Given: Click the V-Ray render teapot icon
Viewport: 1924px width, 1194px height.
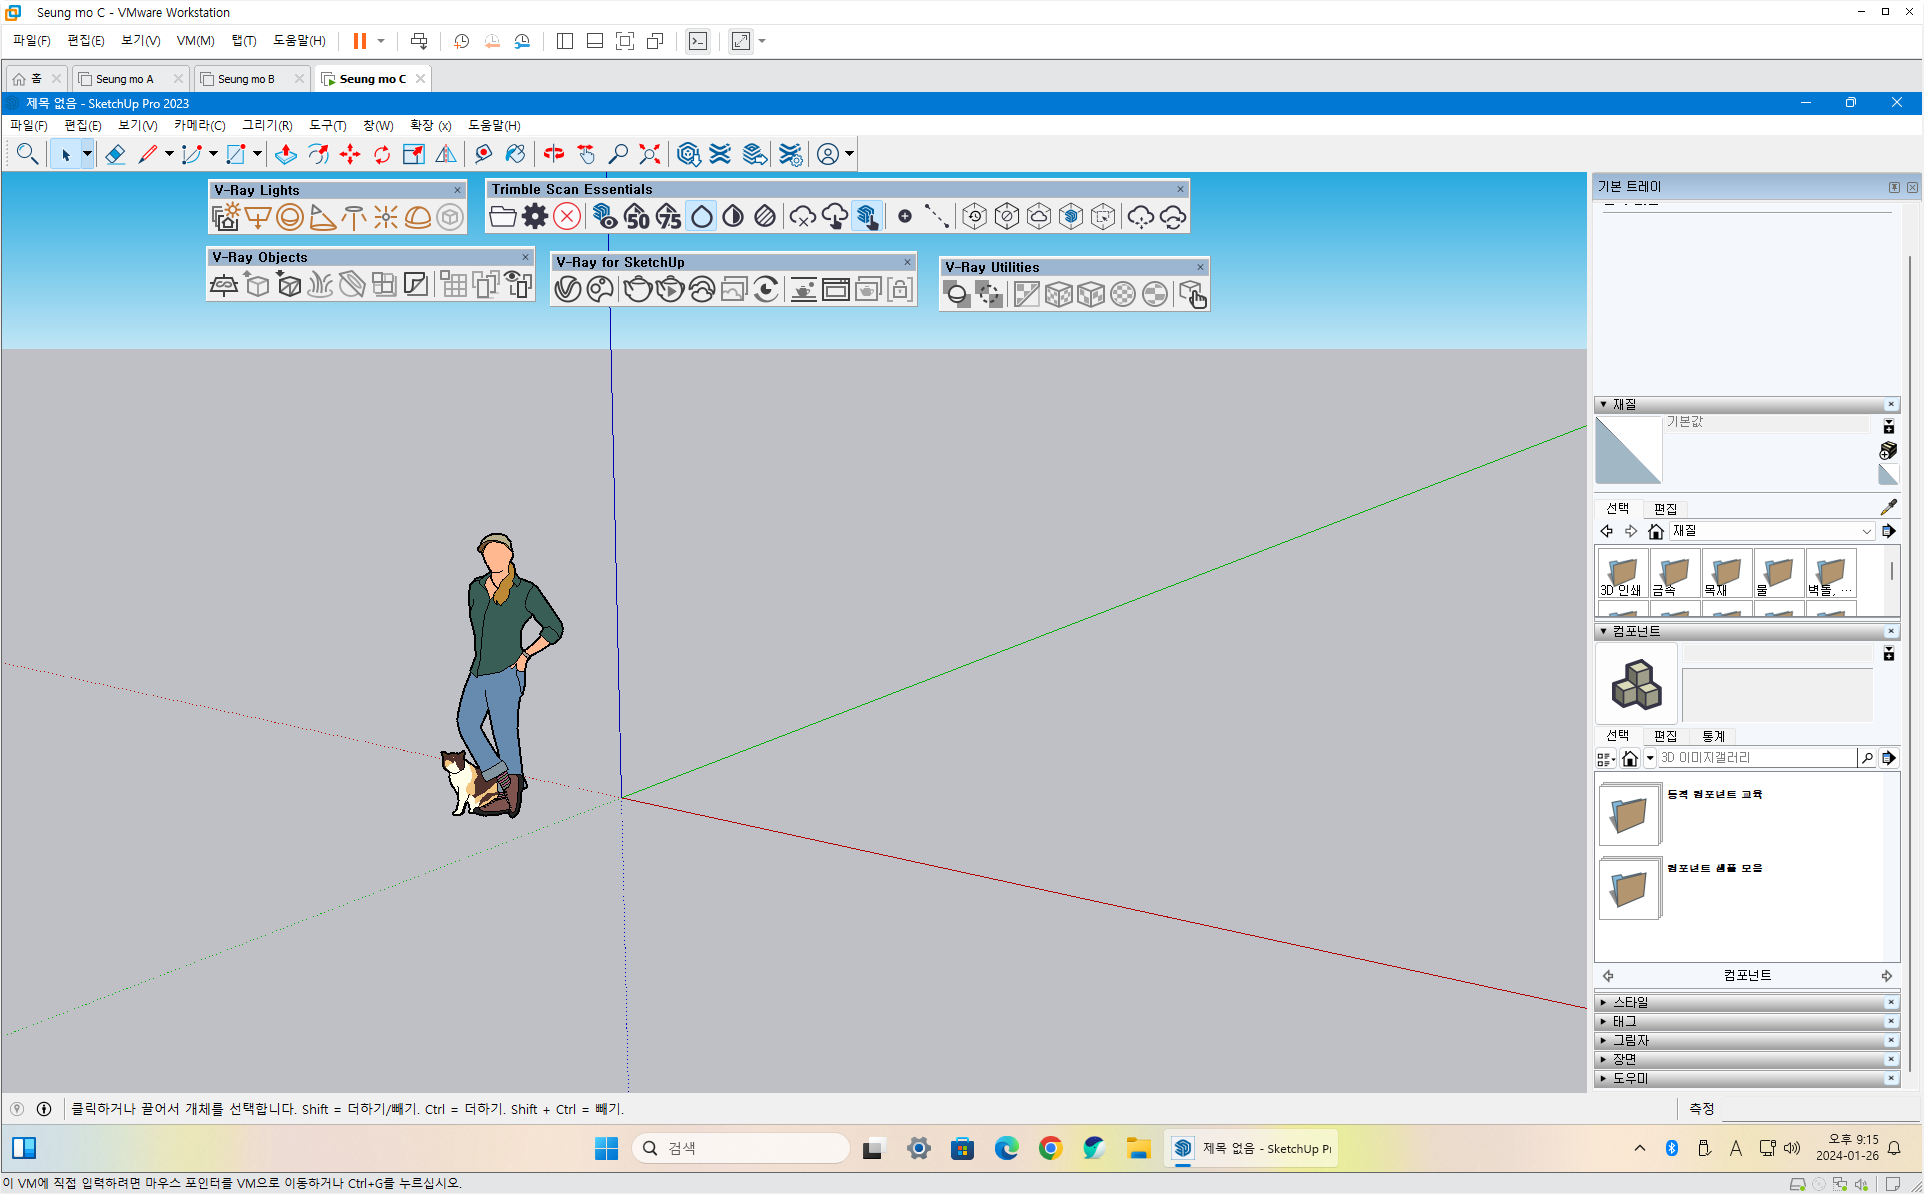Looking at the screenshot, I should [x=637, y=290].
